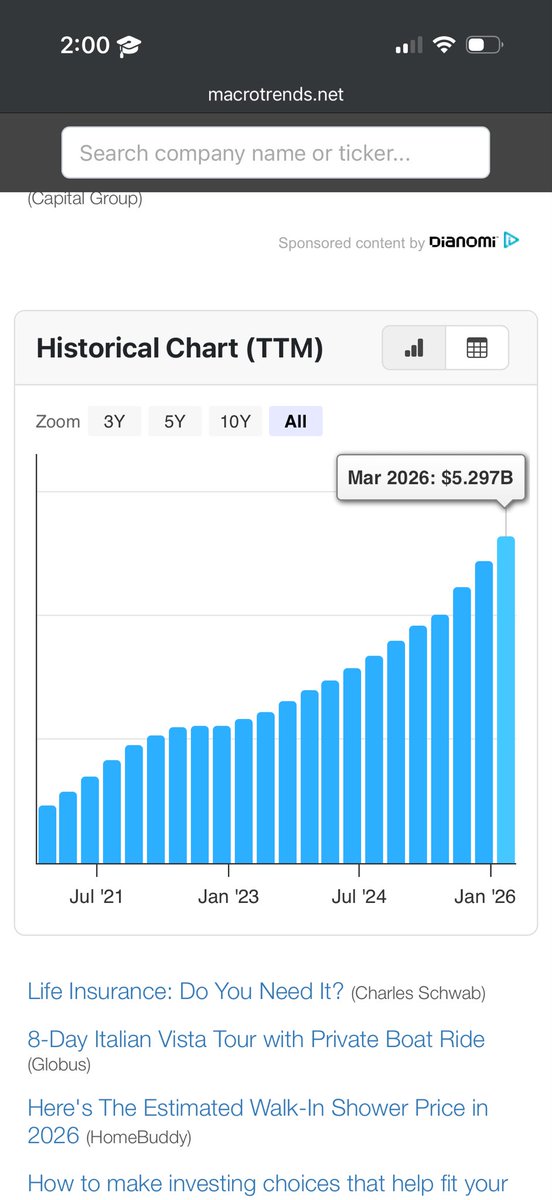This screenshot has width=552, height=1200.
Task: Tap the macrotrends.net address bar
Action: click(276, 94)
